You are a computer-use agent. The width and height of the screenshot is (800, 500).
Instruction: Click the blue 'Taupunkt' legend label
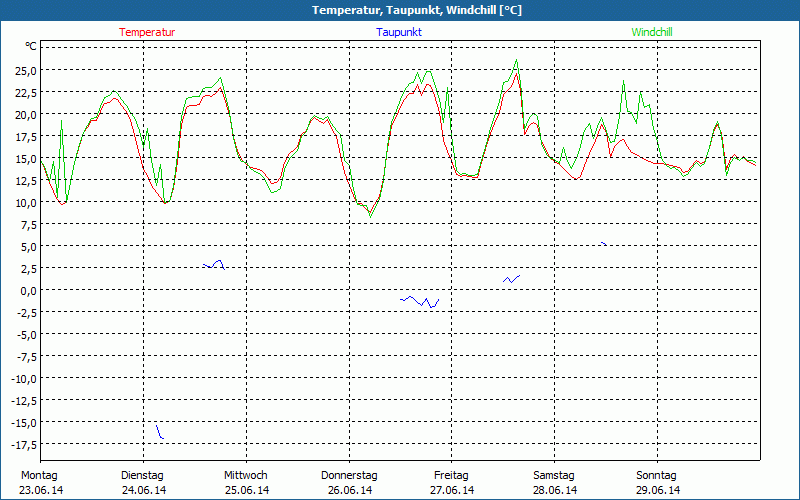399,32
